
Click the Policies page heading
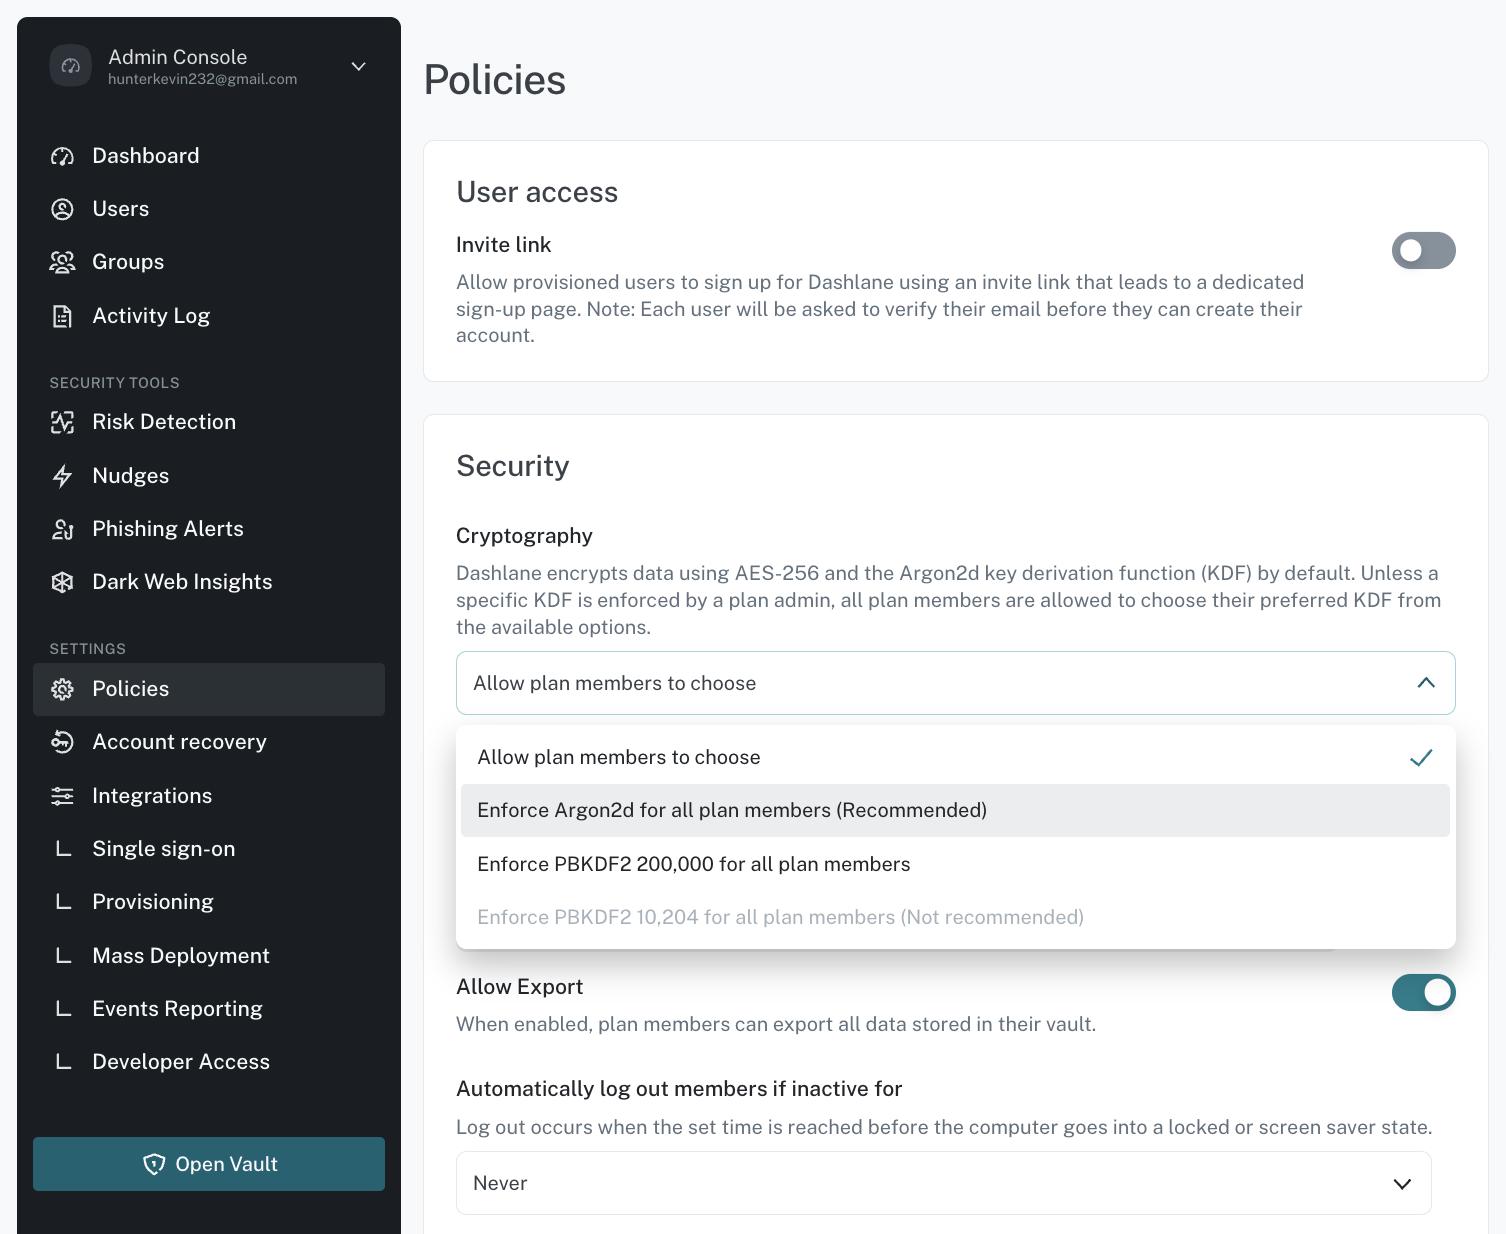pyautogui.click(x=495, y=80)
